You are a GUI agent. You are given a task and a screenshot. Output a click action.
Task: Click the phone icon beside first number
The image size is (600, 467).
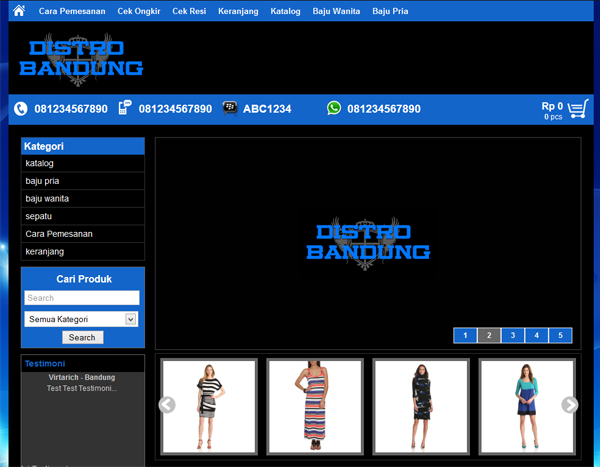(21, 109)
